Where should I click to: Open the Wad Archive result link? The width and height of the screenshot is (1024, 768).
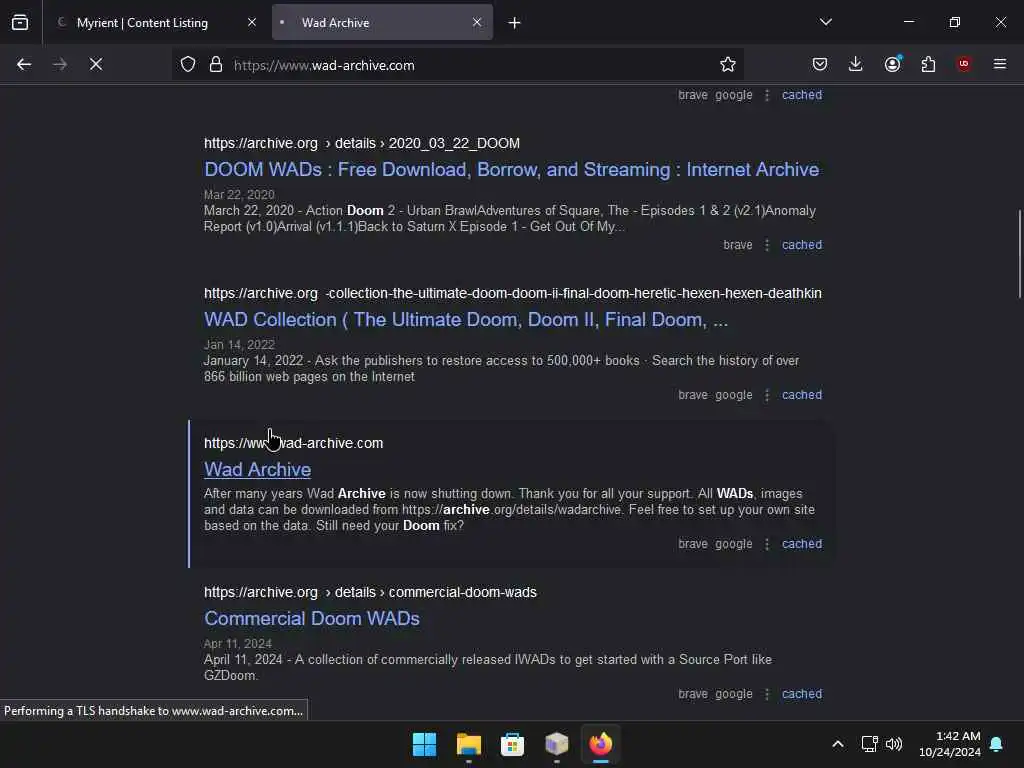pos(257,470)
